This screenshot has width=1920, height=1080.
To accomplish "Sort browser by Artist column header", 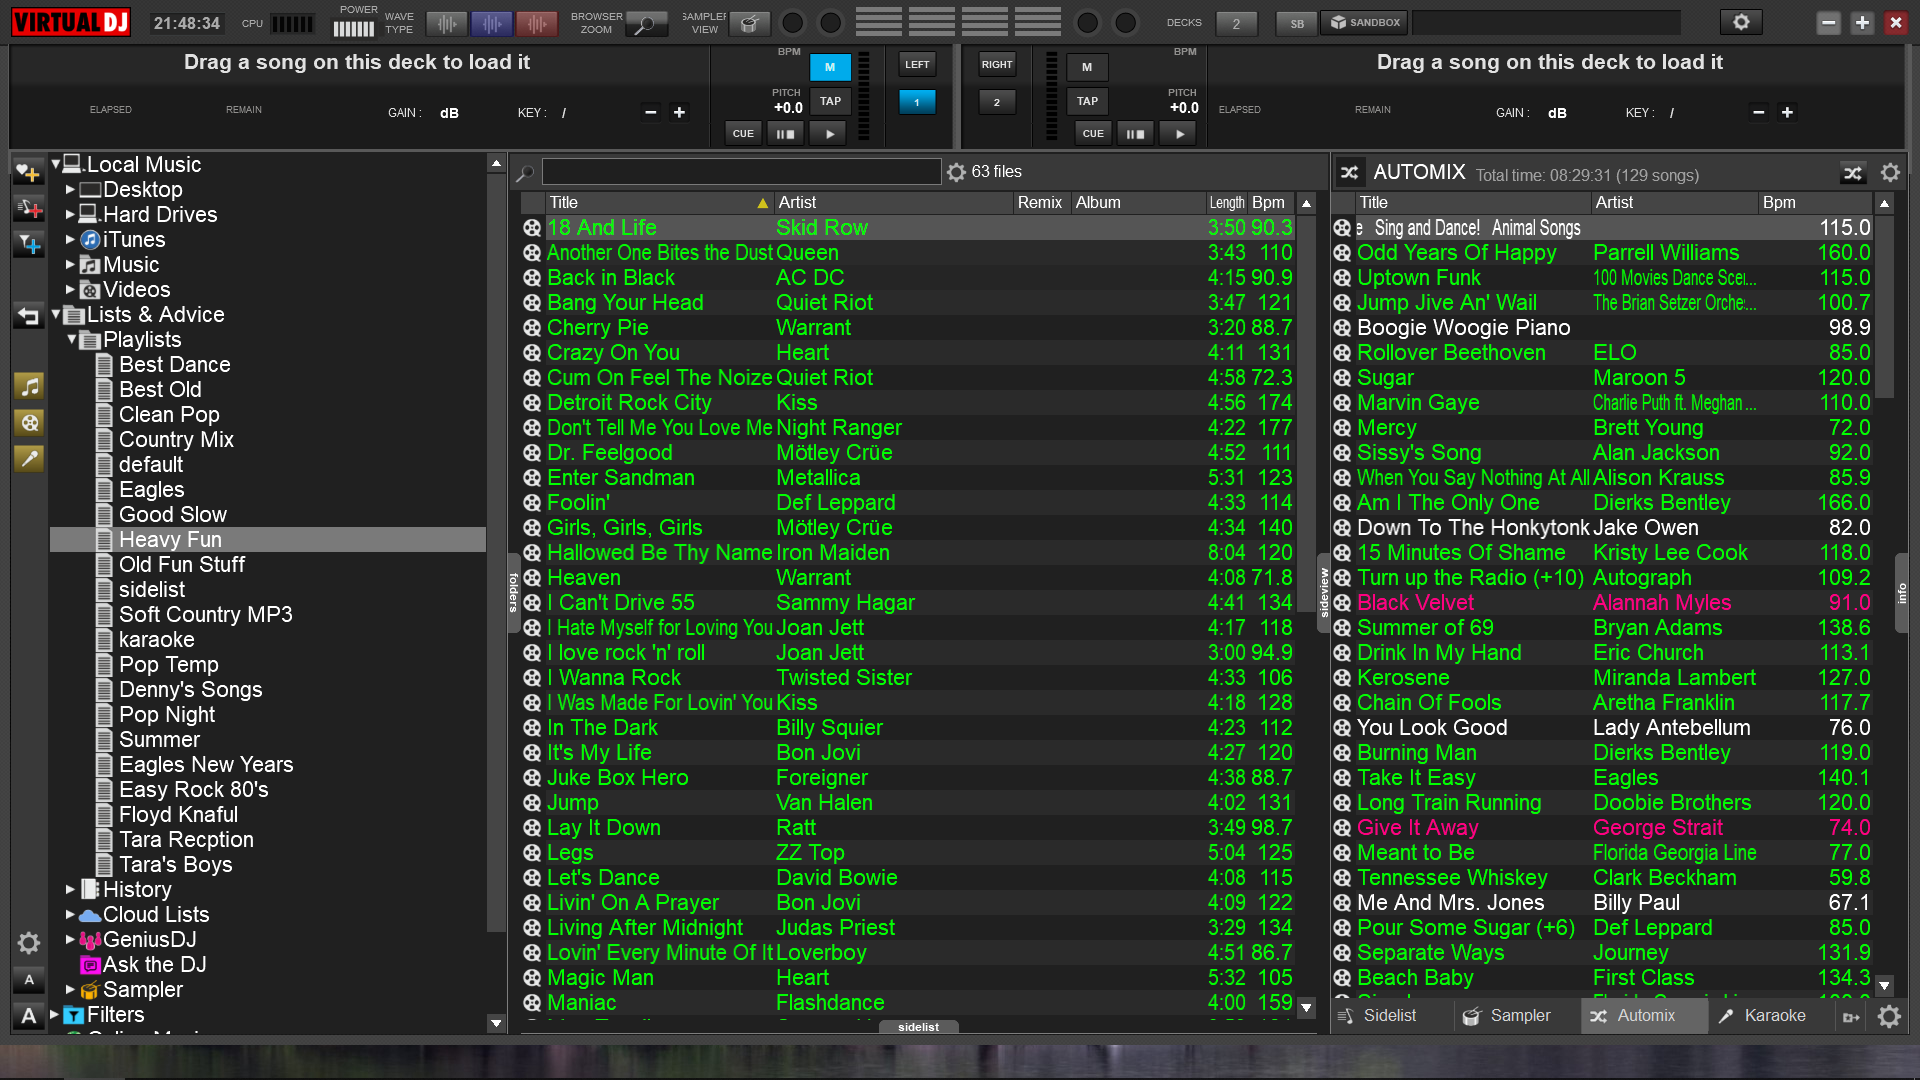I will 893,202.
